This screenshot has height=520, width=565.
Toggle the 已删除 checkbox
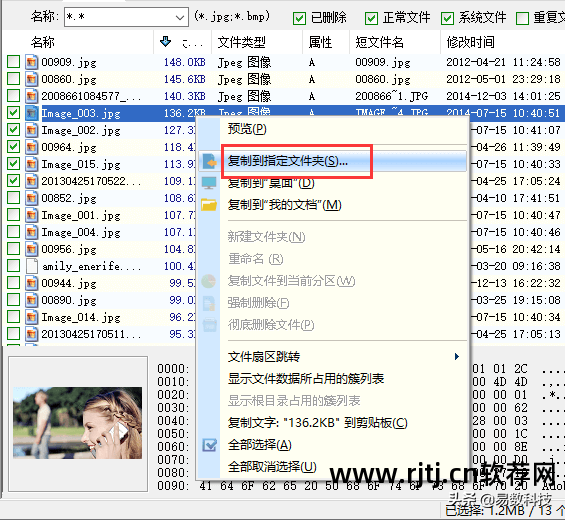pos(299,18)
